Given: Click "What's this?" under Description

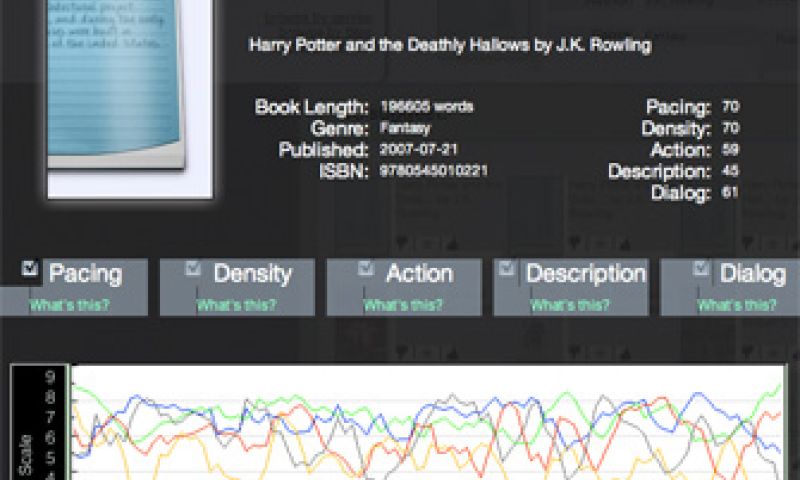Looking at the screenshot, I should coord(570,305).
